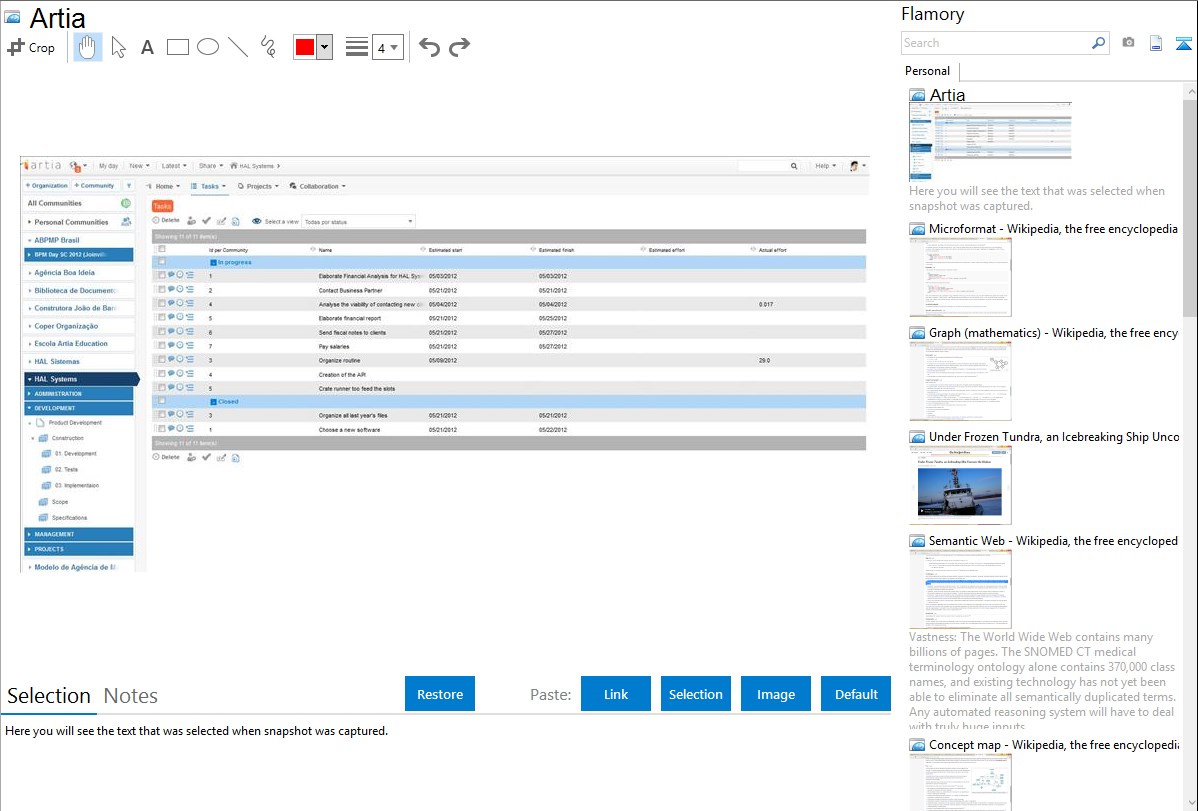
Task: Open the Under Frozen Tundra snapshot thumbnail
Action: 960,485
